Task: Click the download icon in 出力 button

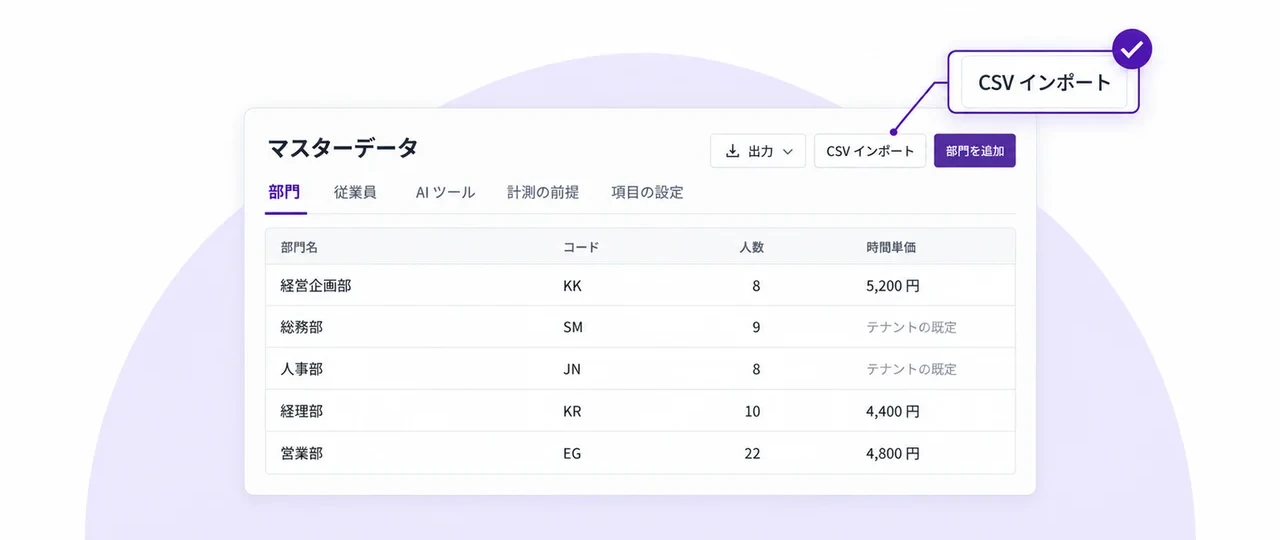Action: click(x=732, y=151)
